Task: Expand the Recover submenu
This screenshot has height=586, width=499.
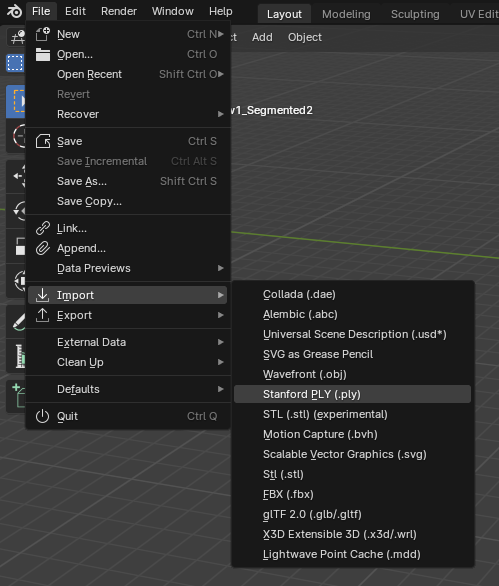Action: pos(128,114)
